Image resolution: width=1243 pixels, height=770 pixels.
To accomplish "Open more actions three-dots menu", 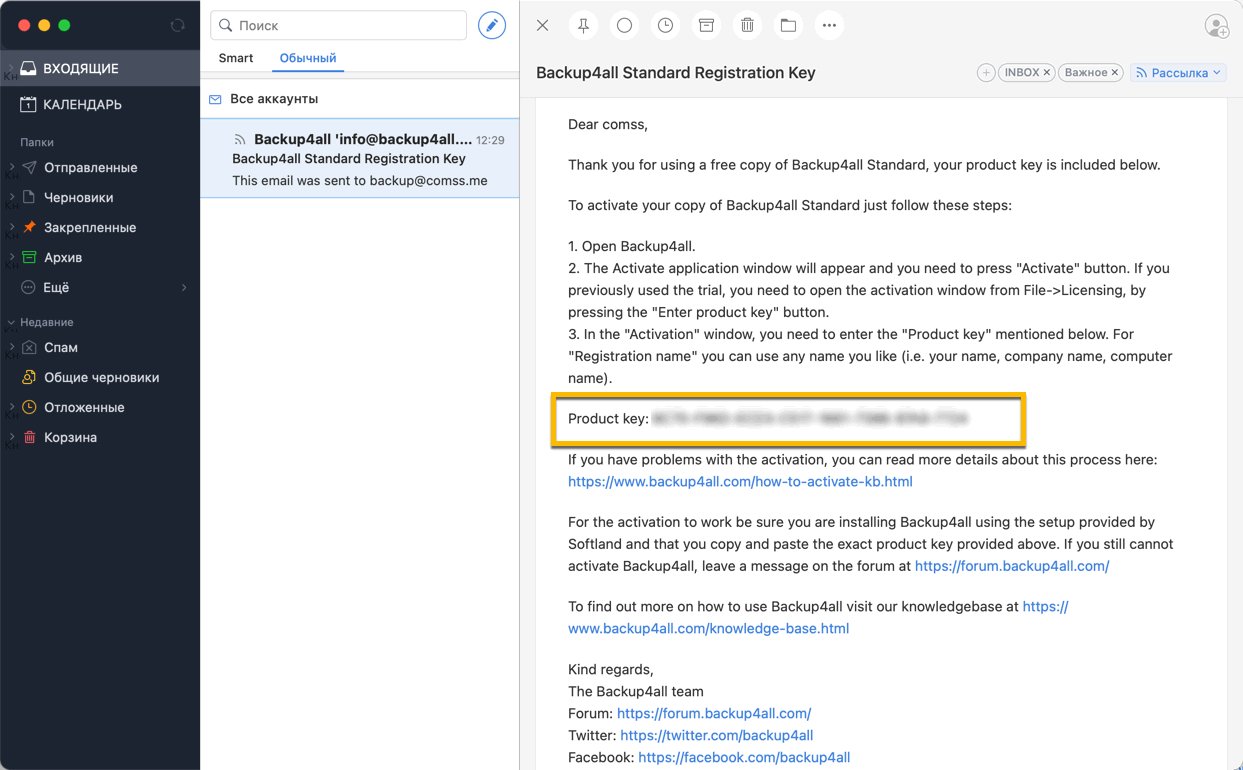I will point(829,25).
